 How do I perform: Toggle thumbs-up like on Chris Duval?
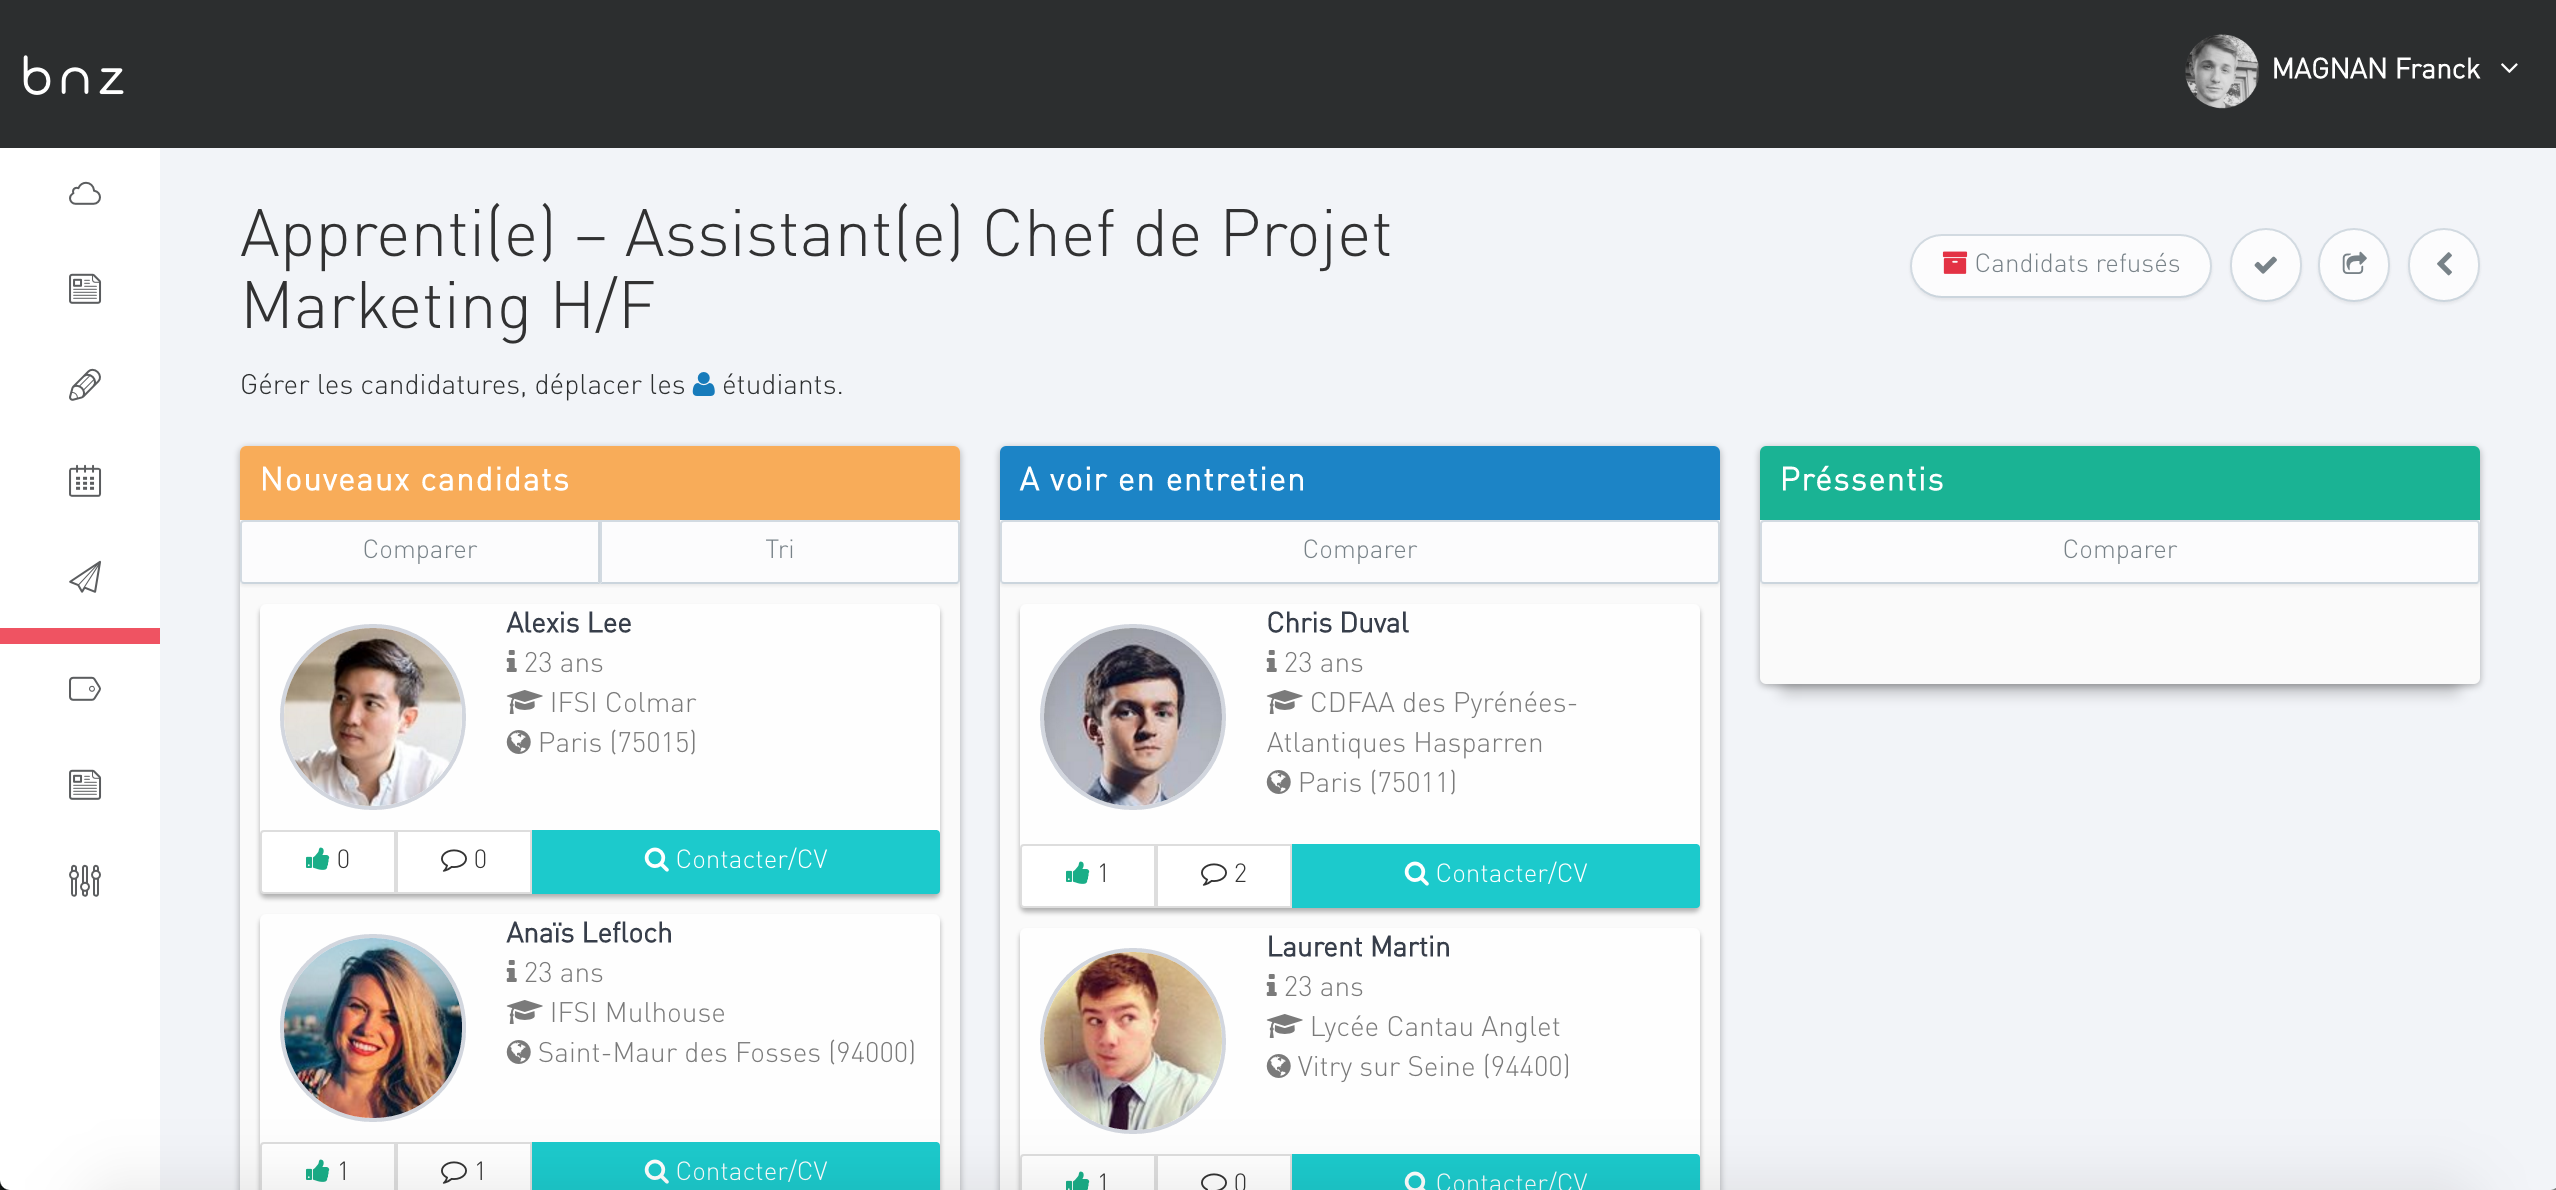(1087, 874)
